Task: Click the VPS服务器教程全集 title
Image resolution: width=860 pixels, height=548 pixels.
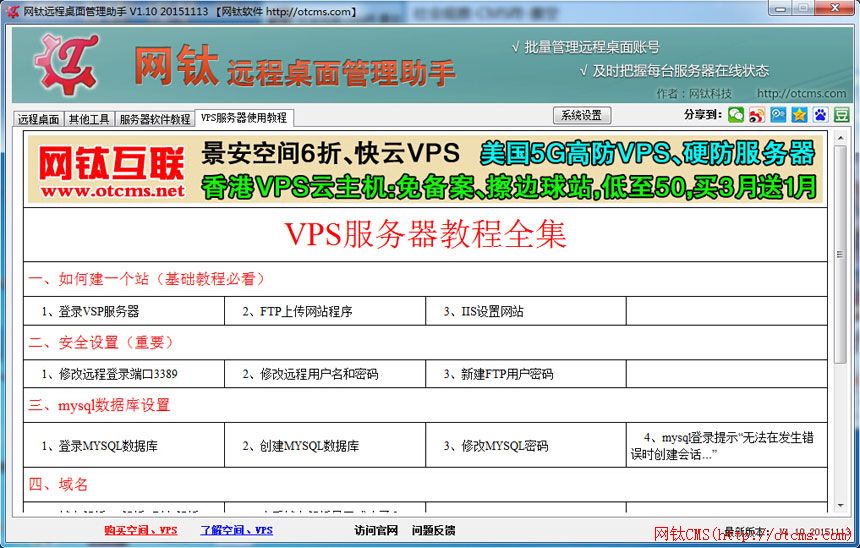Action: [426, 234]
